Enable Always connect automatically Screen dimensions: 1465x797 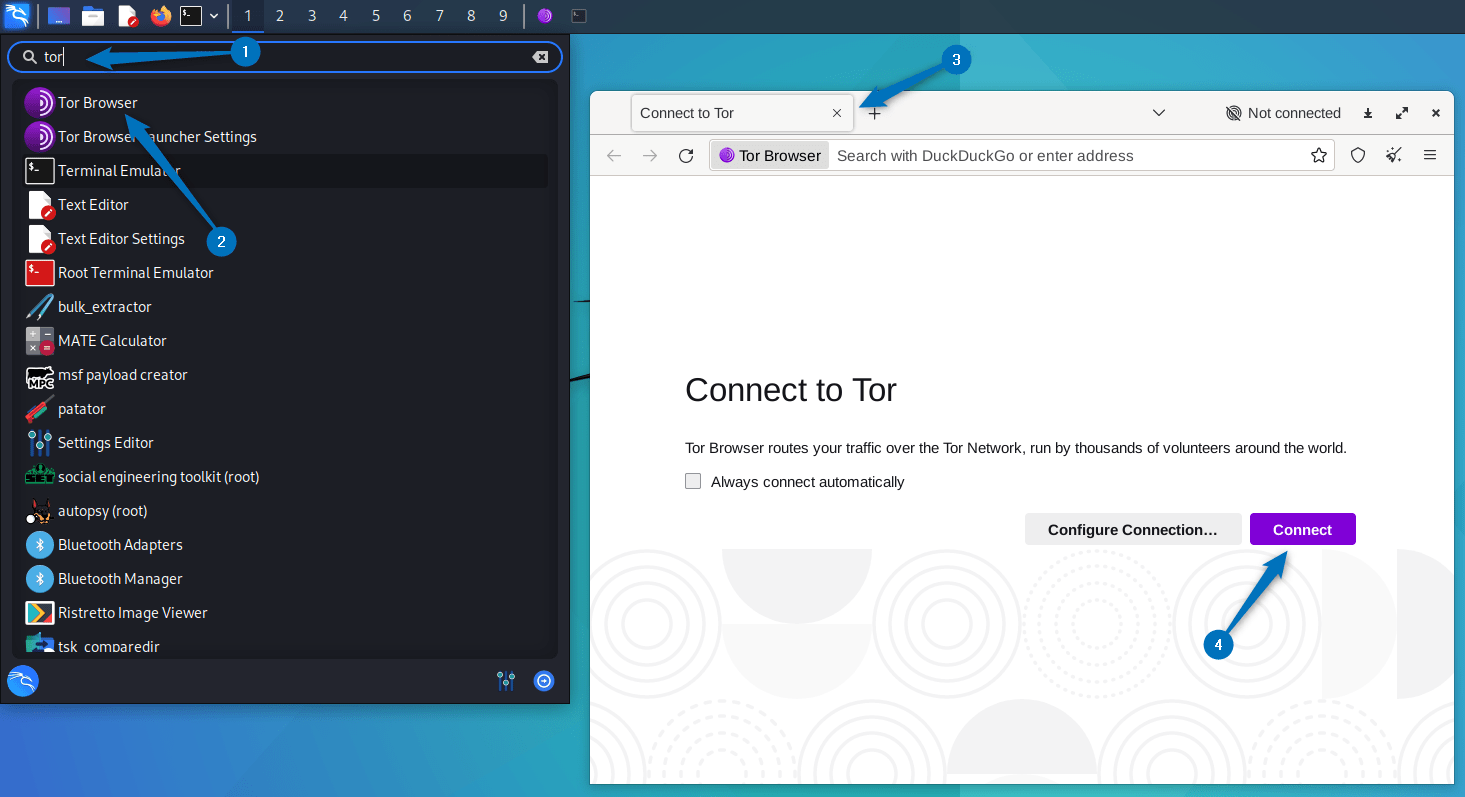[x=693, y=481]
